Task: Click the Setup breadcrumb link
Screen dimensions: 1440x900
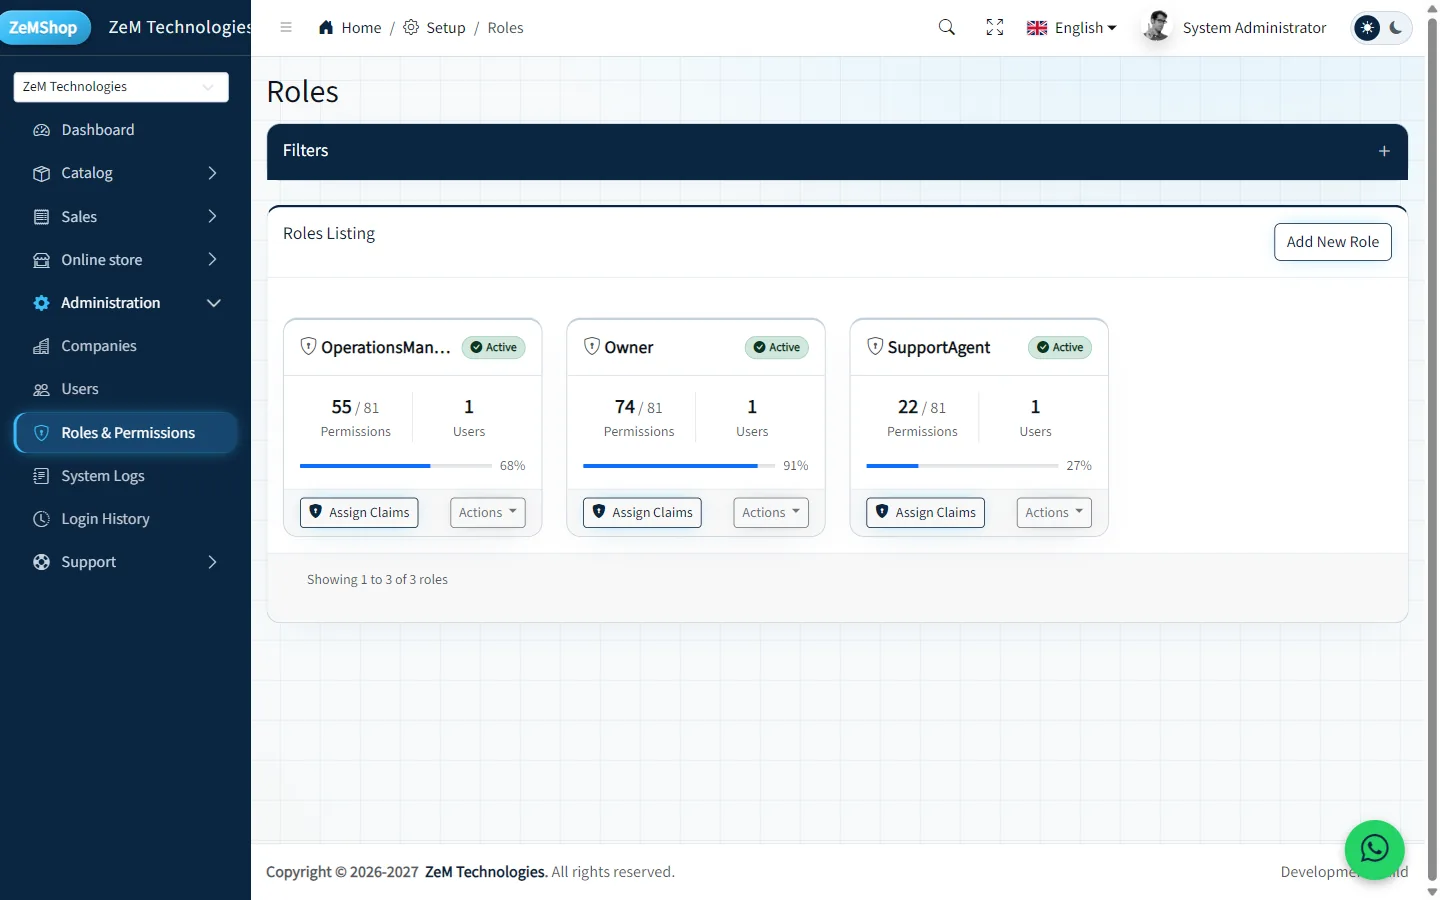Action: (446, 28)
